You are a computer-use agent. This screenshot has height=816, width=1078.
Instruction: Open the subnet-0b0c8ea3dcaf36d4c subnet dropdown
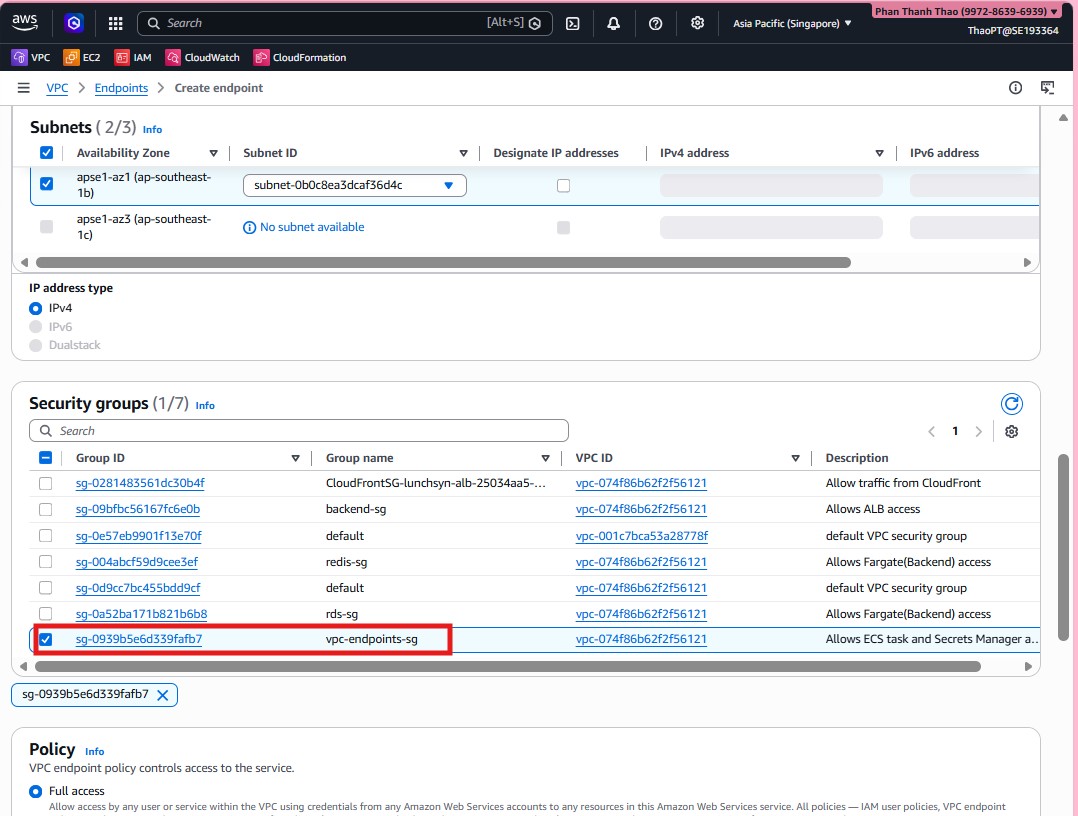click(354, 185)
